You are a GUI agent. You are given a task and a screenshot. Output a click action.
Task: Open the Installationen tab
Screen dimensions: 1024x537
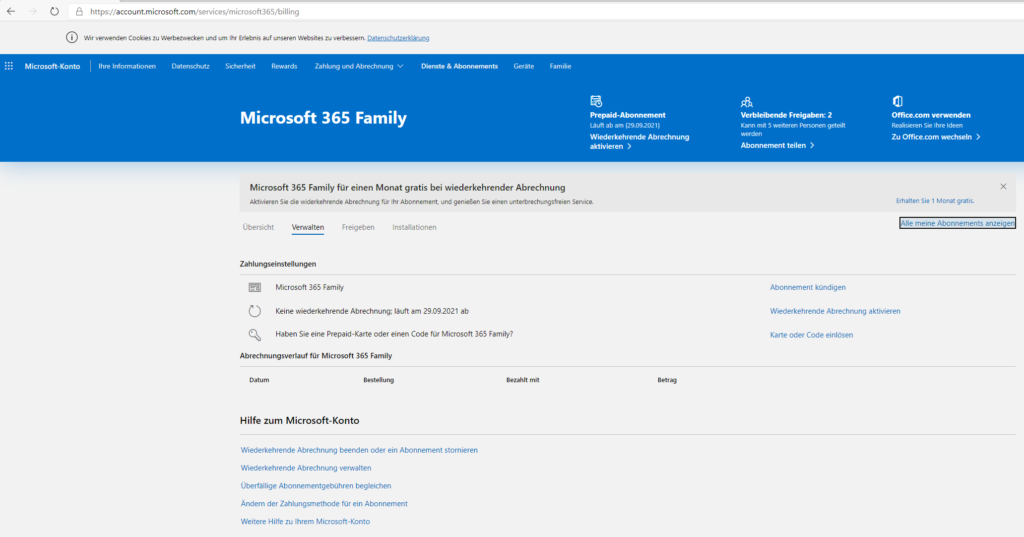414,227
